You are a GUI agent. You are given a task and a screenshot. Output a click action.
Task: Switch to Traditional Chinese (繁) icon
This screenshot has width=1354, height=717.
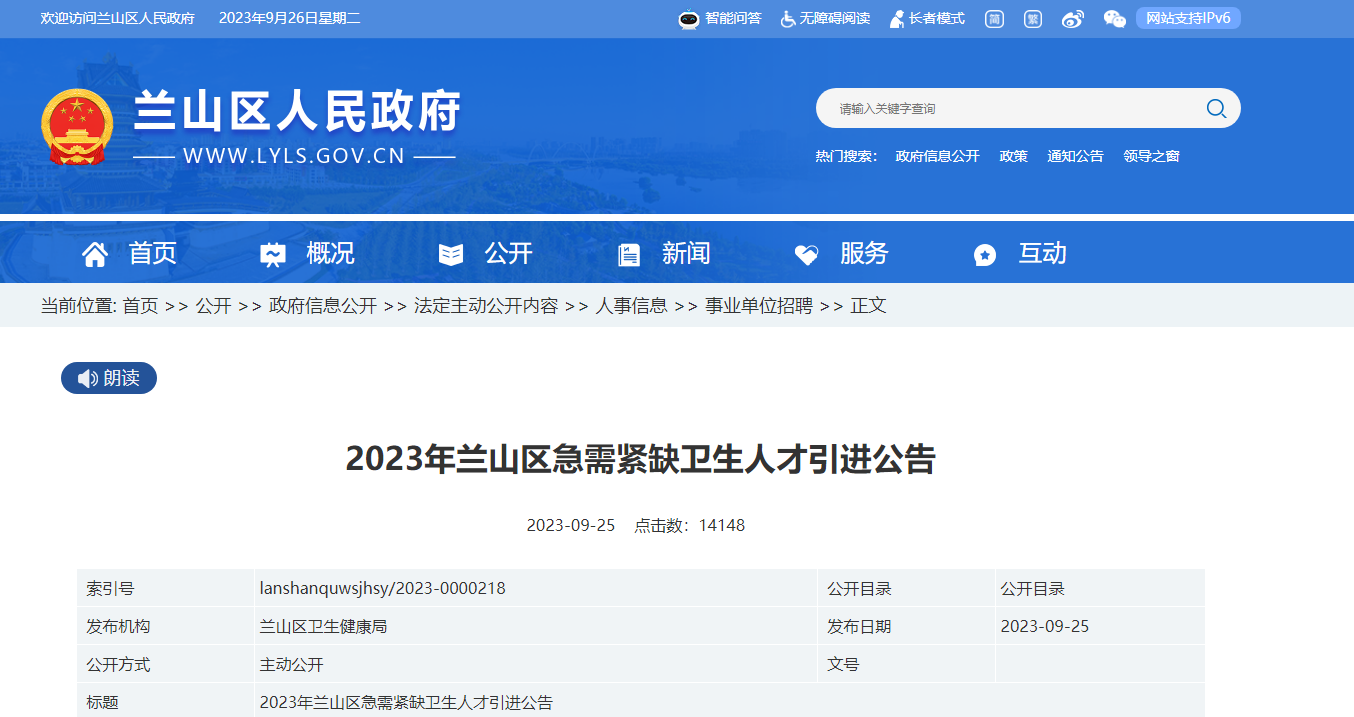(1033, 19)
